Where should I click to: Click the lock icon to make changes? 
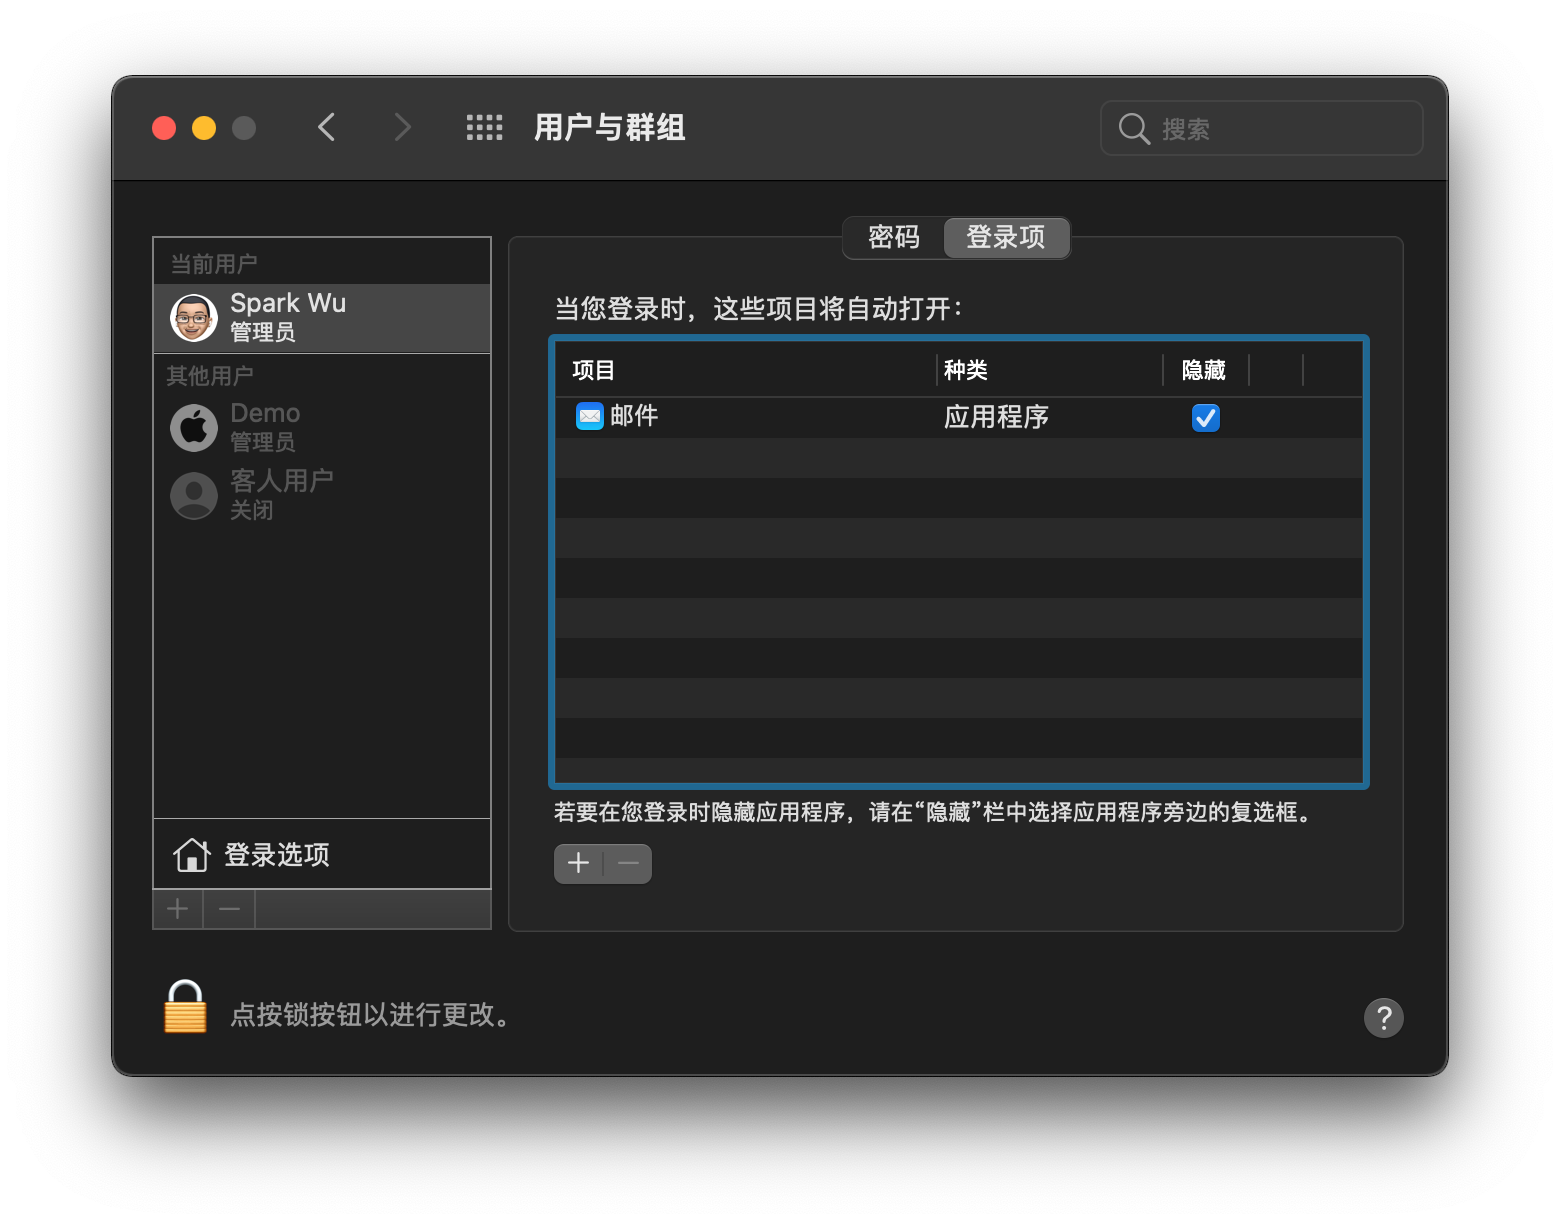coord(185,1008)
